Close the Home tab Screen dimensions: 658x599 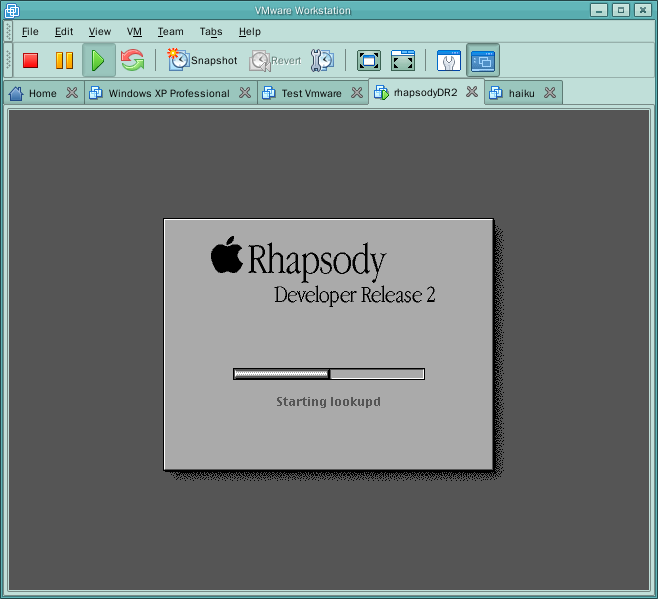tap(72, 92)
